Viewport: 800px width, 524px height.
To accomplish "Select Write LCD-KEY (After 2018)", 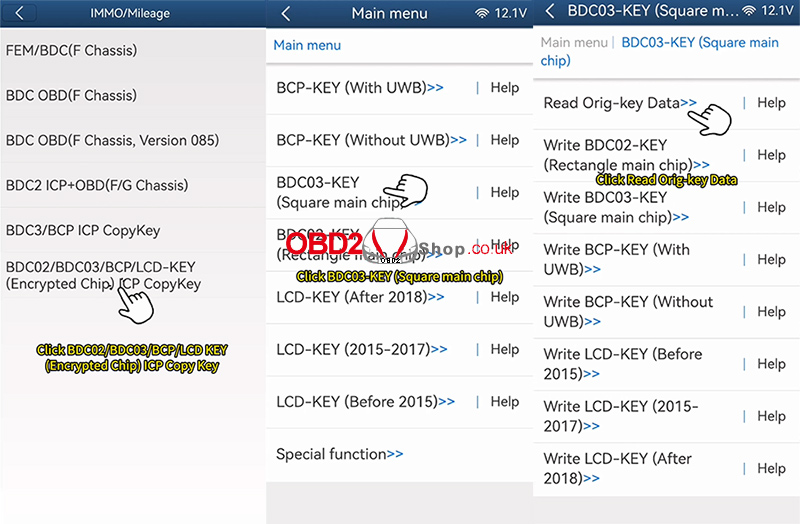I will click(617, 468).
